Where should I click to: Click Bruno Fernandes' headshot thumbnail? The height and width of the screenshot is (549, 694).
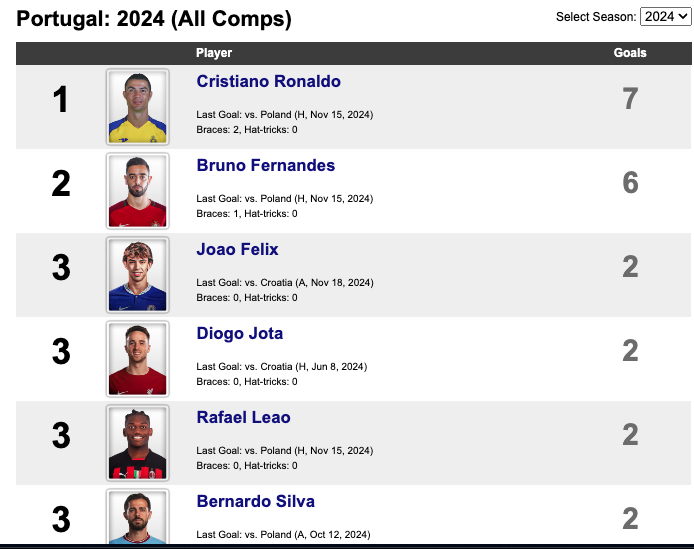[138, 191]
